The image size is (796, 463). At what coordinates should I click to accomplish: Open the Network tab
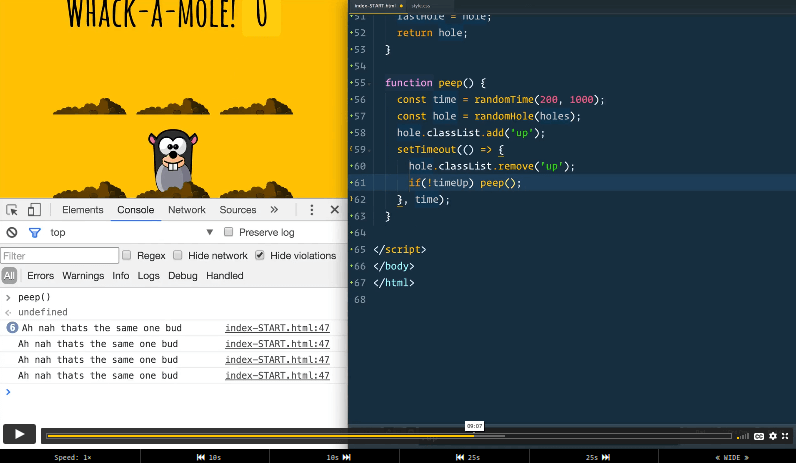187,210
